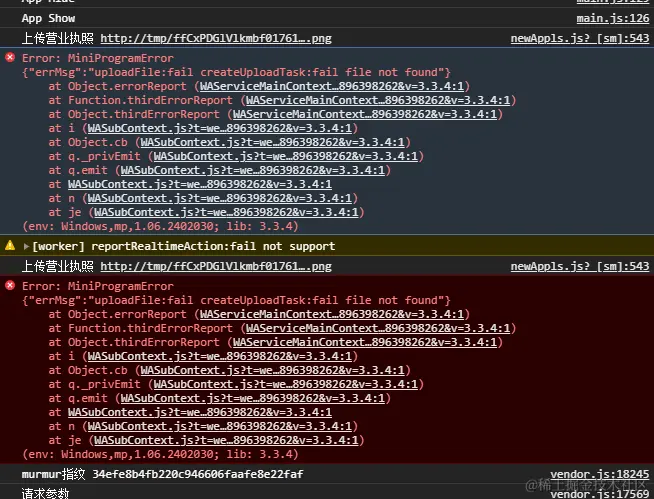The width and height of the screenshot is (654, 499).
Task: Open the unnamed WASubContext.js link in red error
Action: (200, 412)
